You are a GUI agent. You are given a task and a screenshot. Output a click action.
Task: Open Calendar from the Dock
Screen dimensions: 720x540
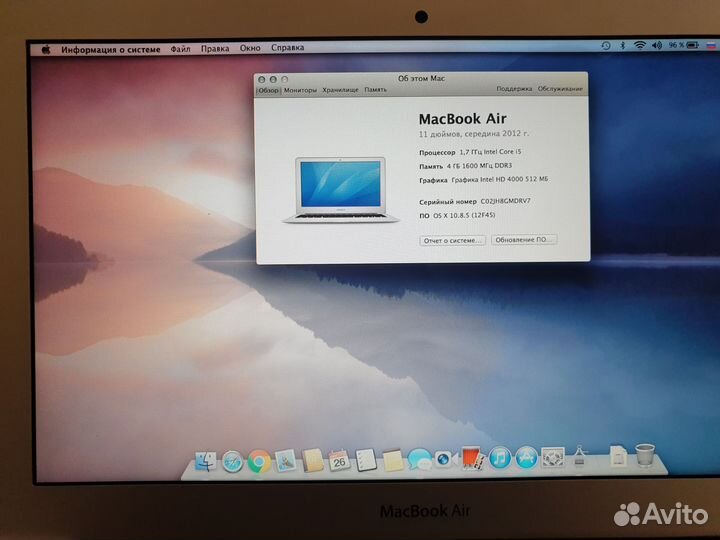click(339, 460)
